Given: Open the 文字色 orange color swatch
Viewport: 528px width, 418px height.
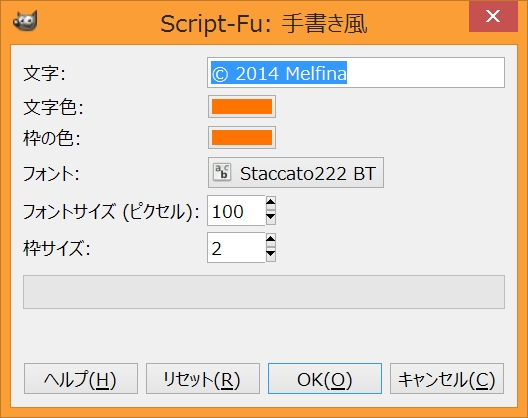Looking at the screenshot, I should 242,106.
